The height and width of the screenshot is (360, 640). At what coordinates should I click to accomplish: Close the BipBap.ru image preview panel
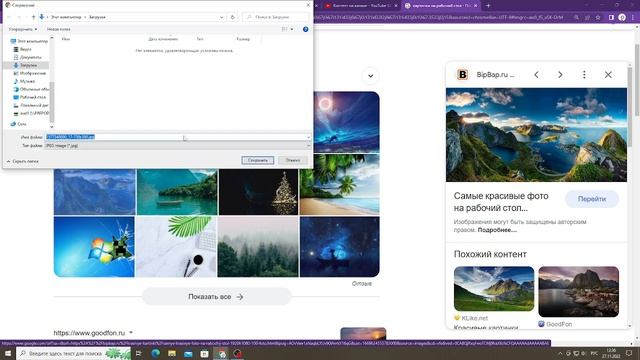[608, 75]
